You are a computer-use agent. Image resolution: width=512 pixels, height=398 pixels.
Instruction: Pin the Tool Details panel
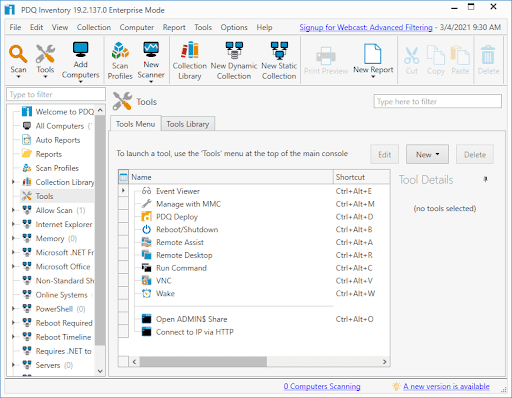click(485, 180)
